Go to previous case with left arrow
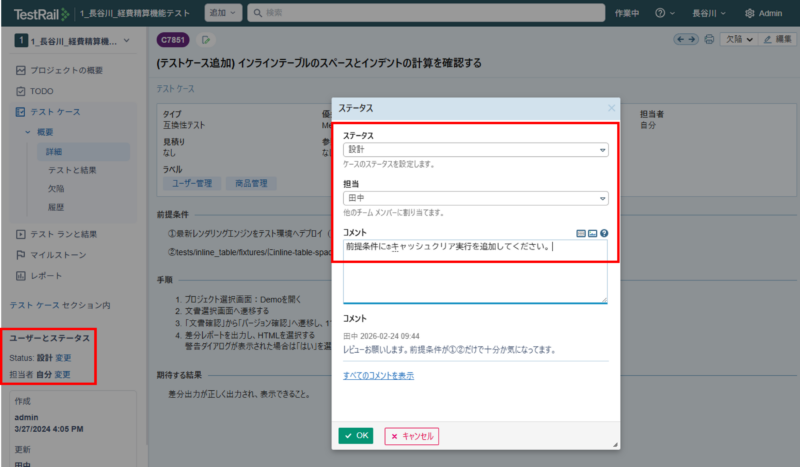 (680, 39)
